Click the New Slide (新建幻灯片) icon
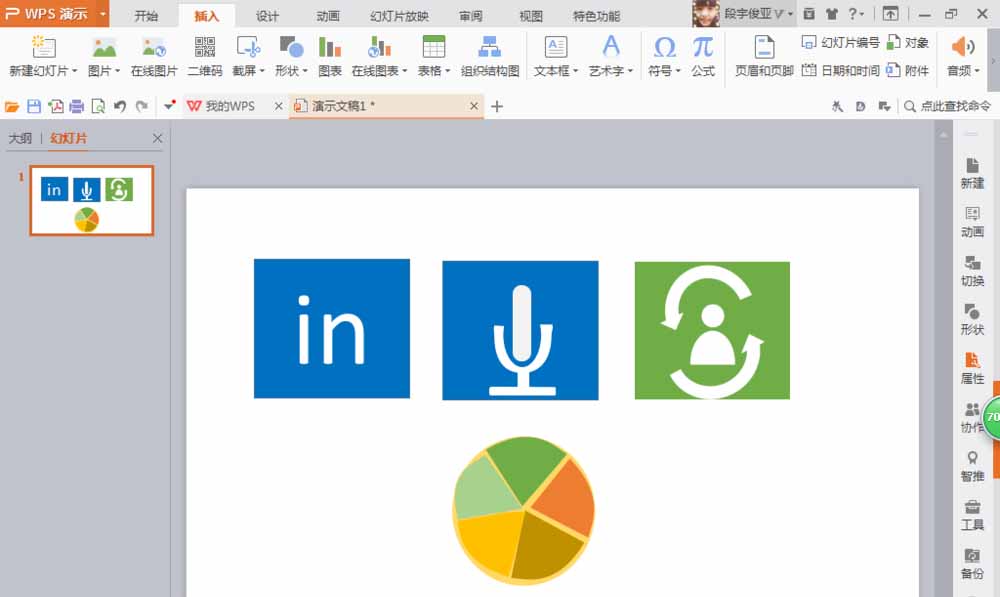This screenshot has width=1000, height=597. [x=43, y=47]
